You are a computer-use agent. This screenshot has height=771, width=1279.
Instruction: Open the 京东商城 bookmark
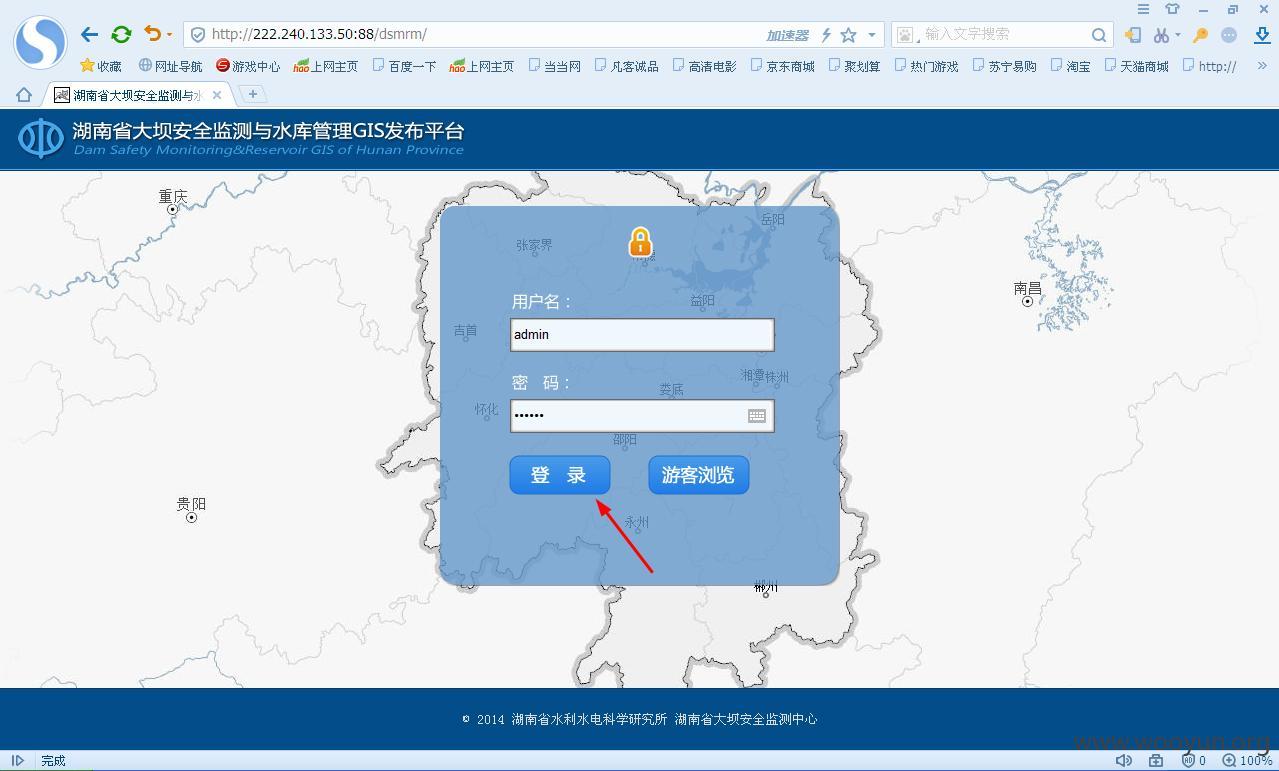pos(782,66)
